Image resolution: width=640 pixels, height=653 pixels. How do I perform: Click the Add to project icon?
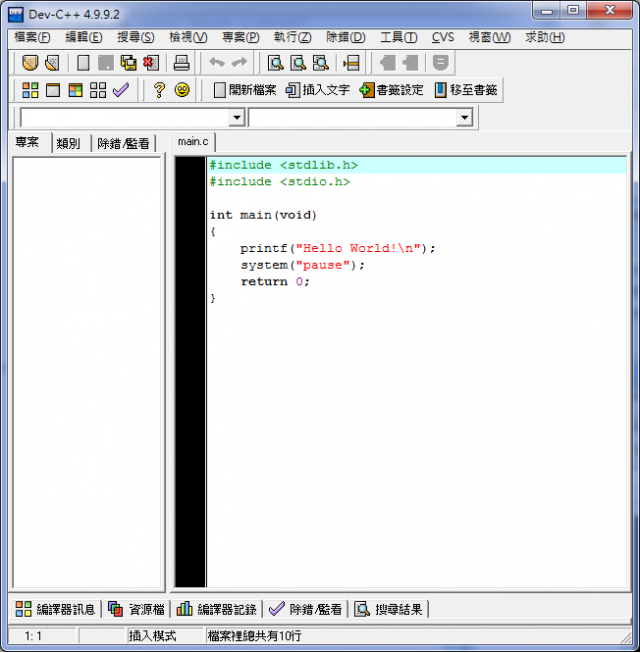(388, 63)
